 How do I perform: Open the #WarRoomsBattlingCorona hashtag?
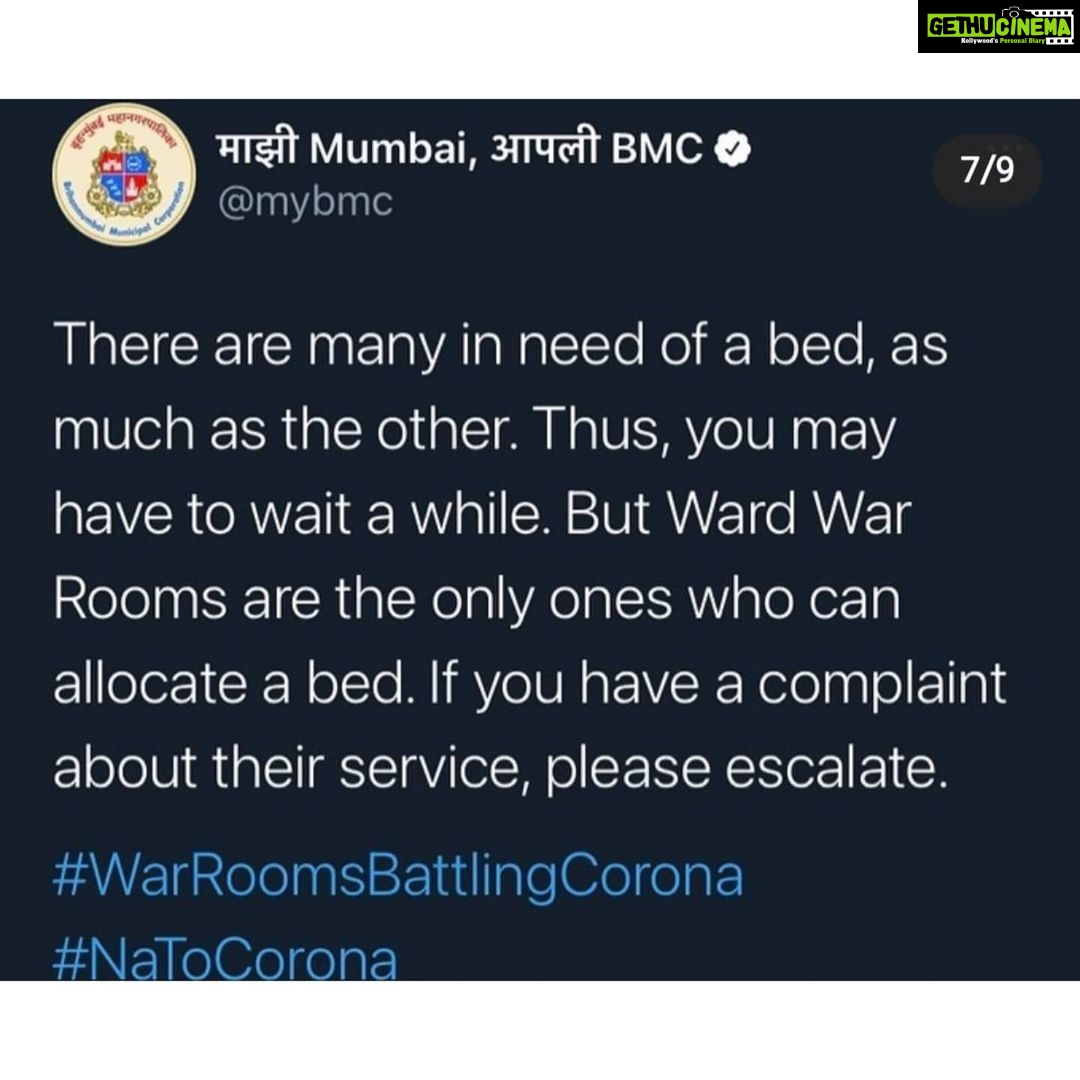398,876
